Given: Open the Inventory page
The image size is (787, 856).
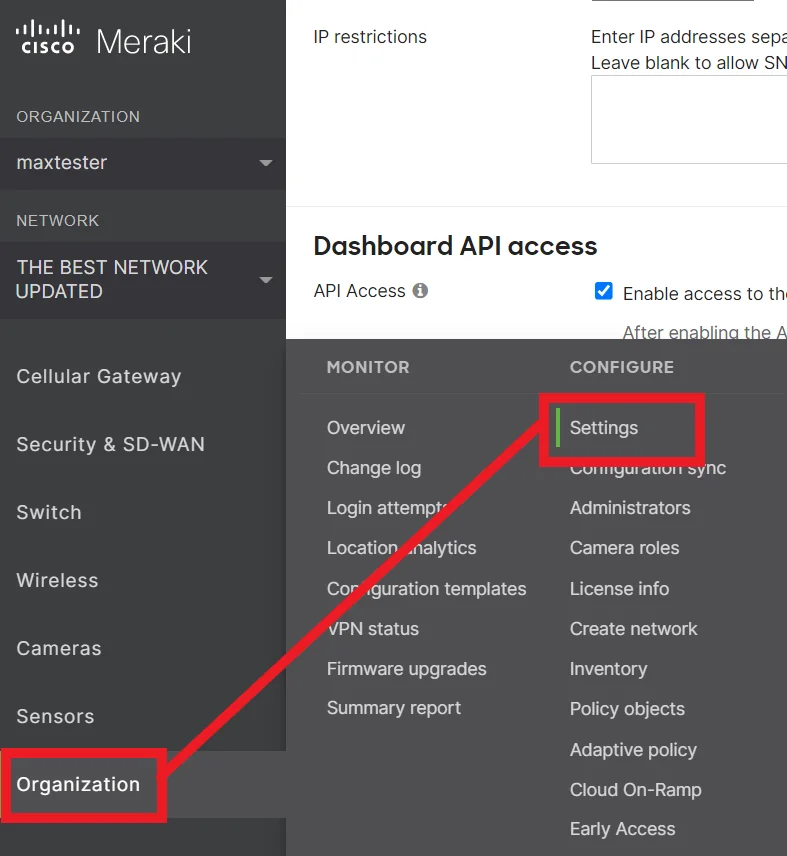Looking at the screenshot, I should point(609,669).
